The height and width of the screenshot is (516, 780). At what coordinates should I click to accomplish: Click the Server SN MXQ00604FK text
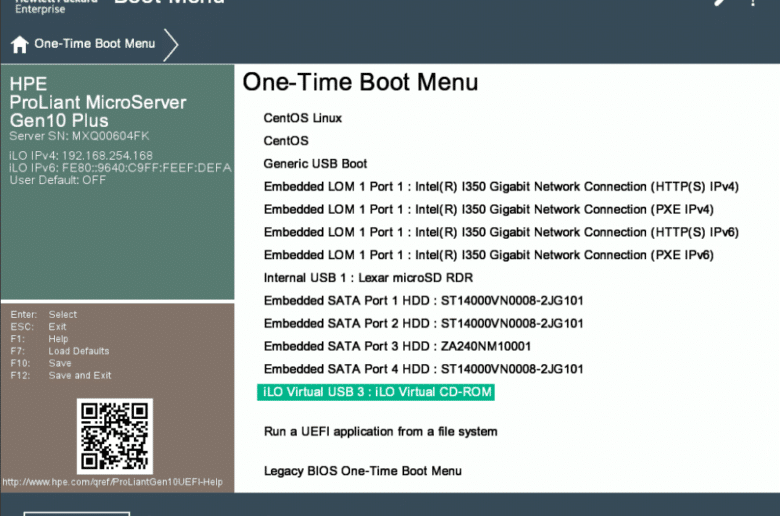point(79,136)
